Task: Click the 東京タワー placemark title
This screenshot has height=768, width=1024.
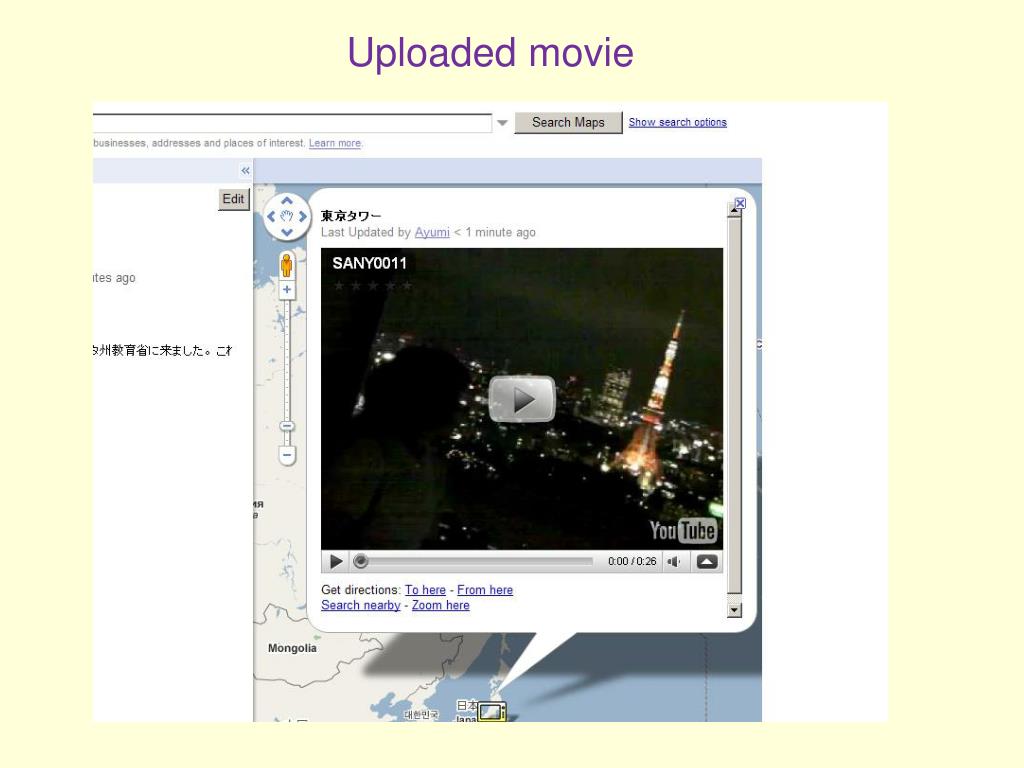Action: [351, 216]
